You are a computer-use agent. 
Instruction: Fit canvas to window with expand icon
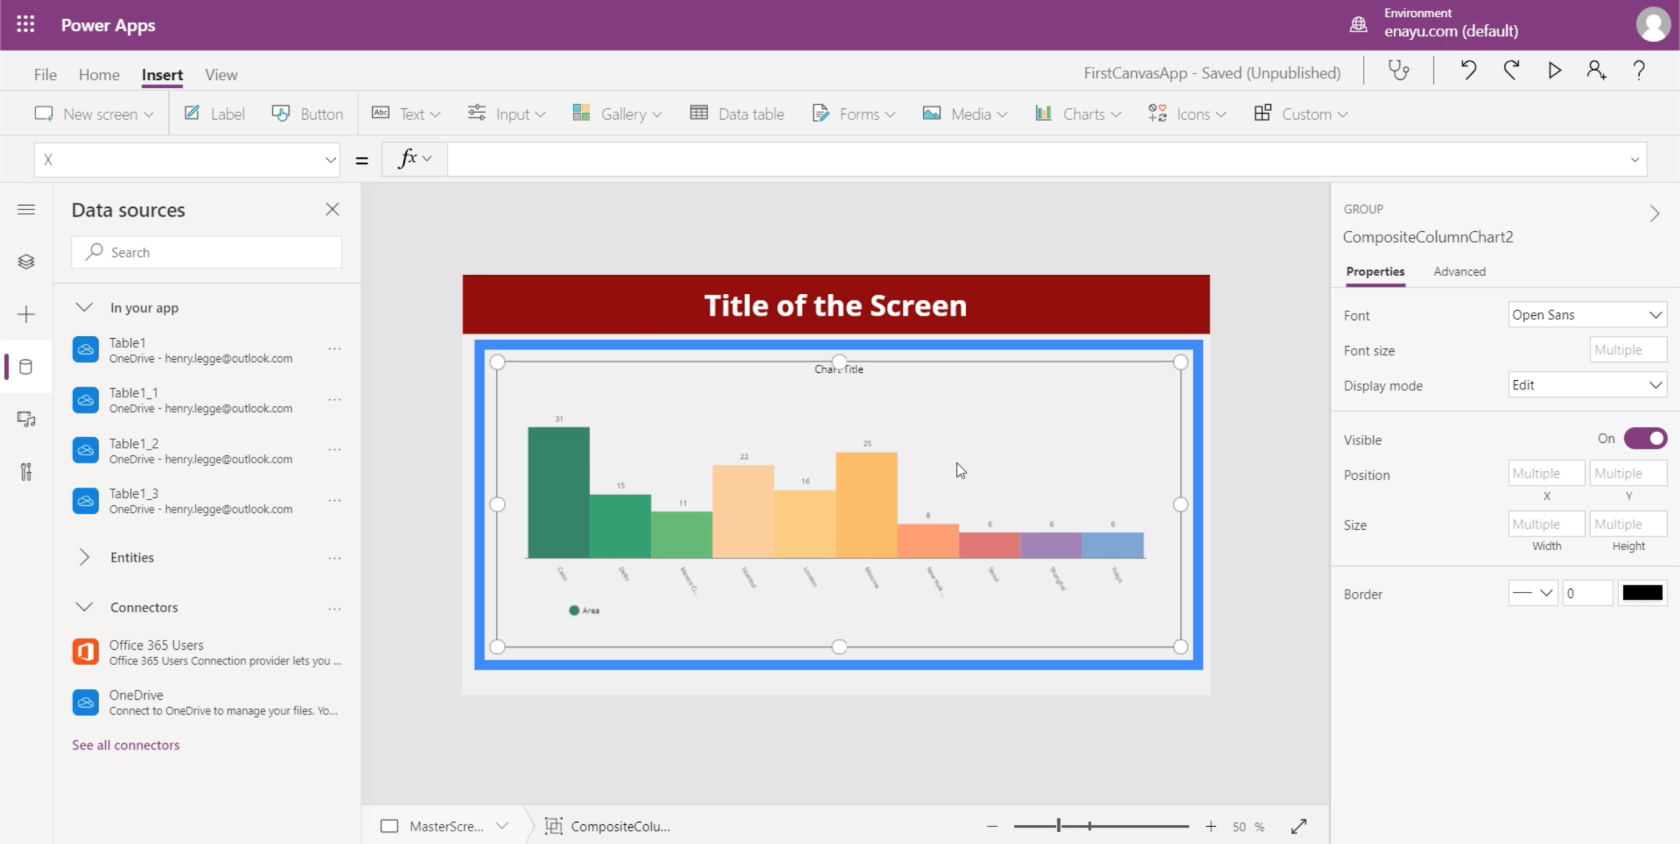(x=1299, y=826)
